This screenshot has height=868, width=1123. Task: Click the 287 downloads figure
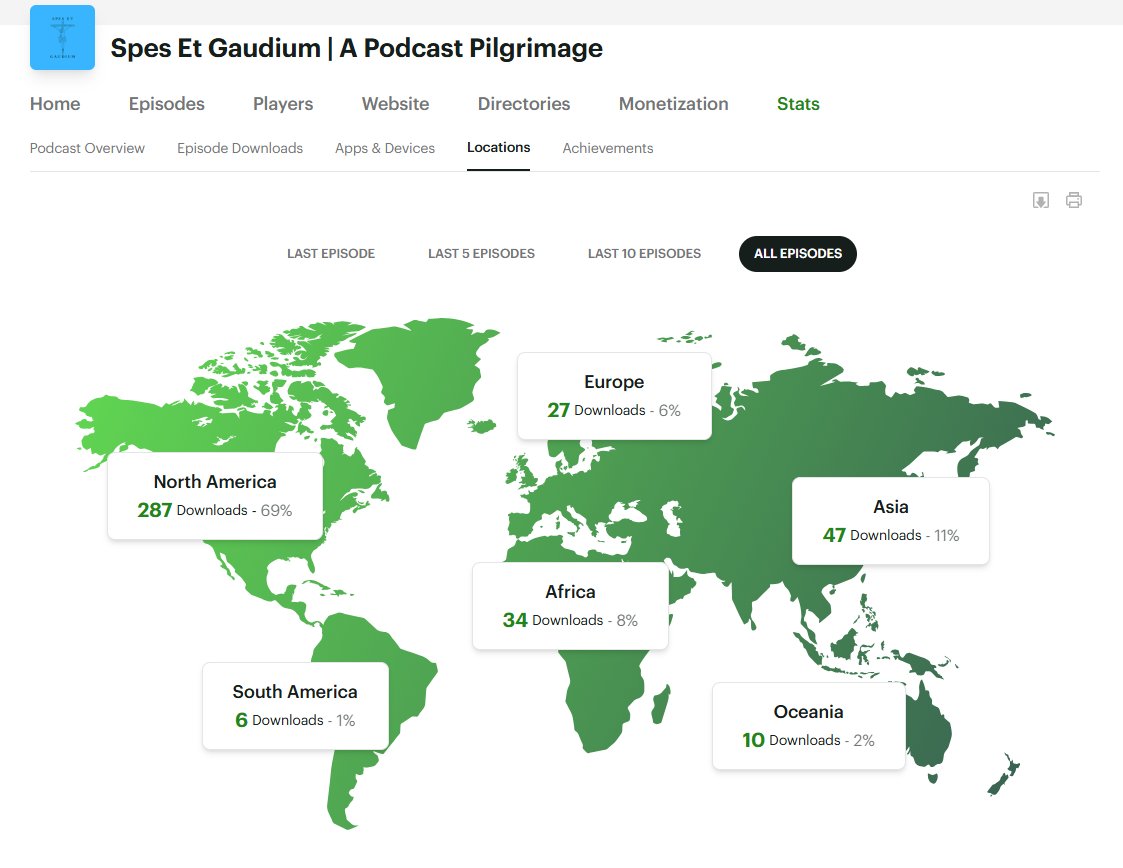coord(155,510)
